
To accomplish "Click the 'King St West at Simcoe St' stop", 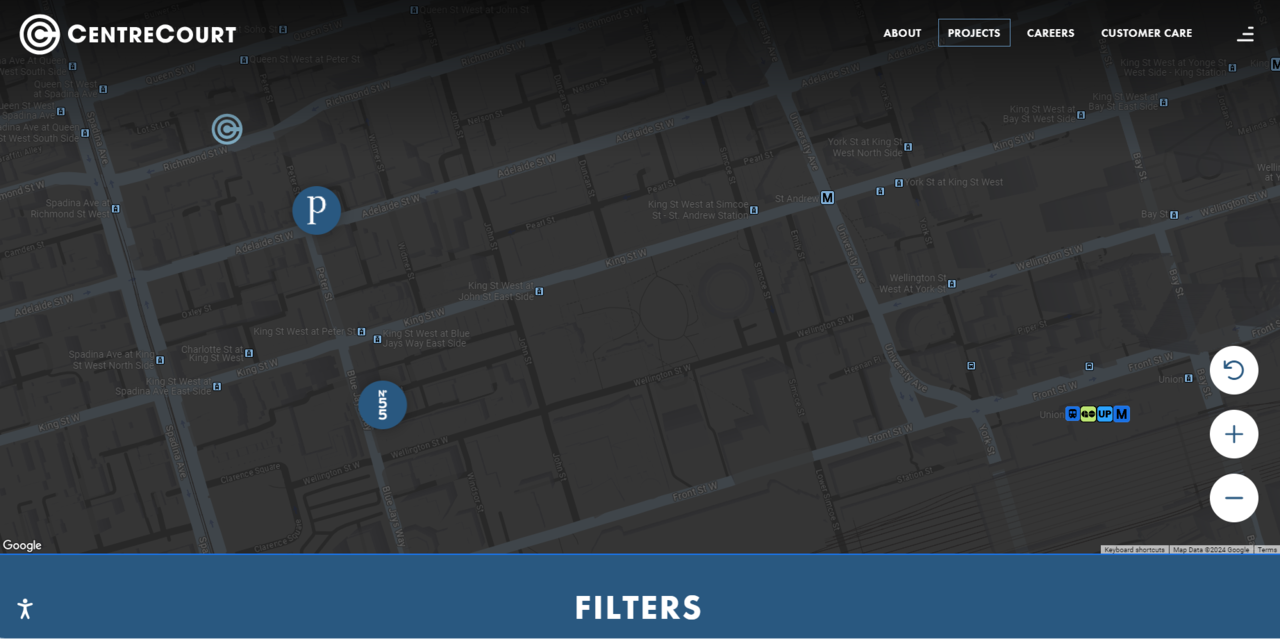I will 754,210.
